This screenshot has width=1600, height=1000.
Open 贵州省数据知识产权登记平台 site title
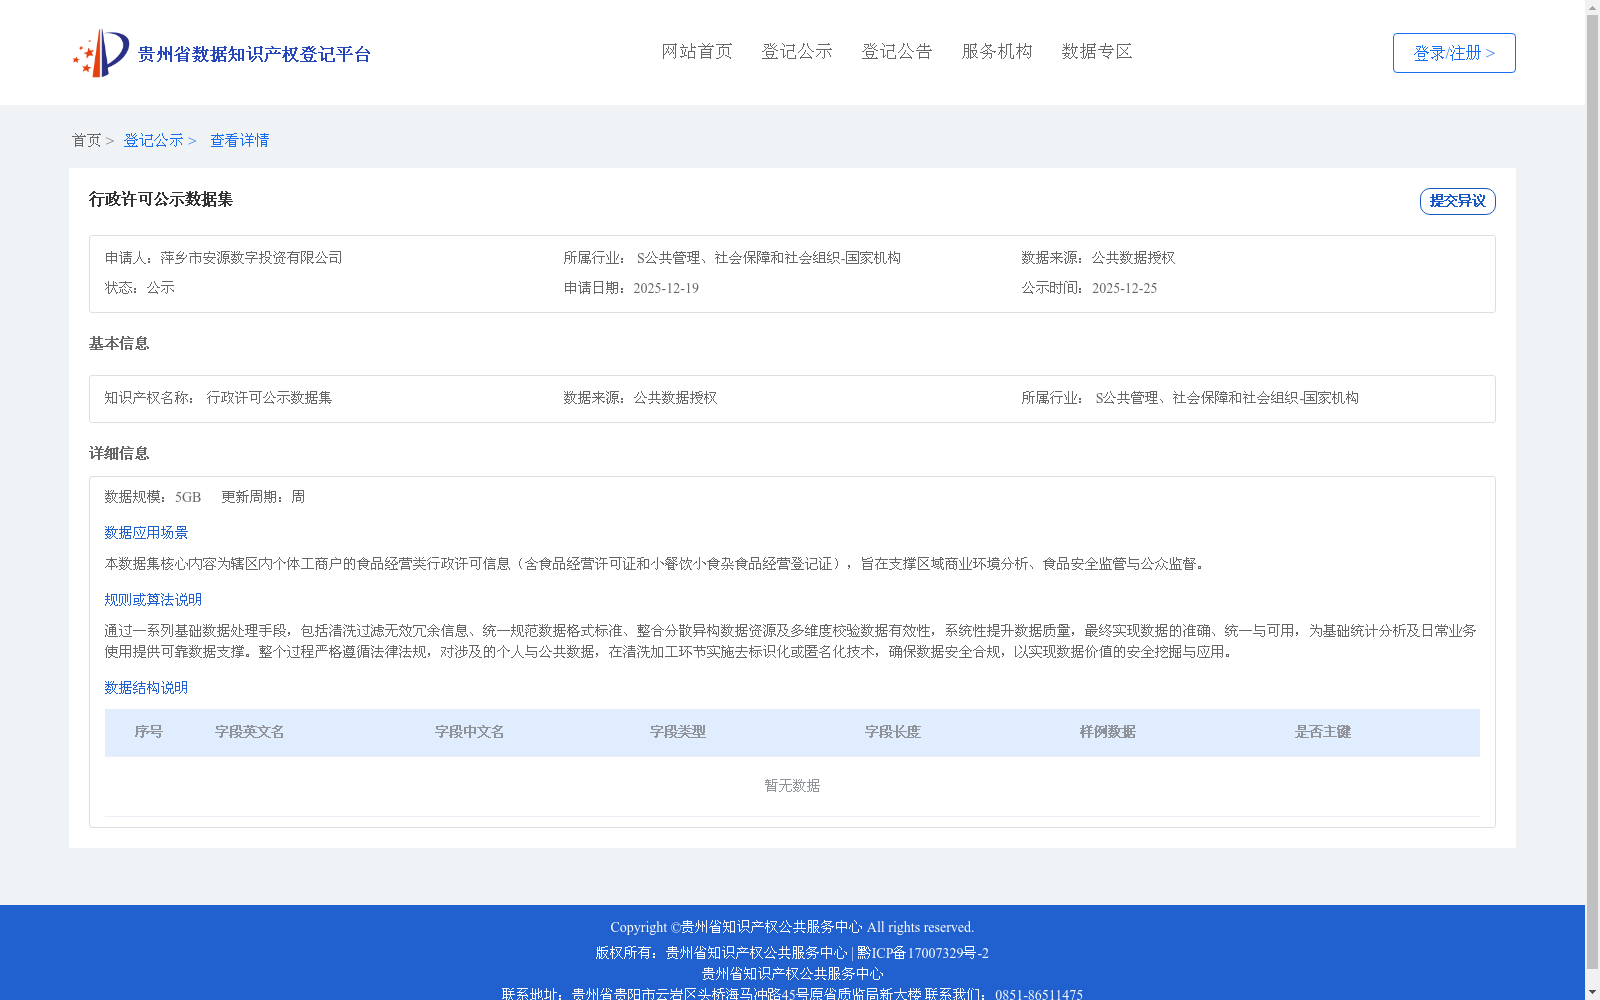coord(254,54)
